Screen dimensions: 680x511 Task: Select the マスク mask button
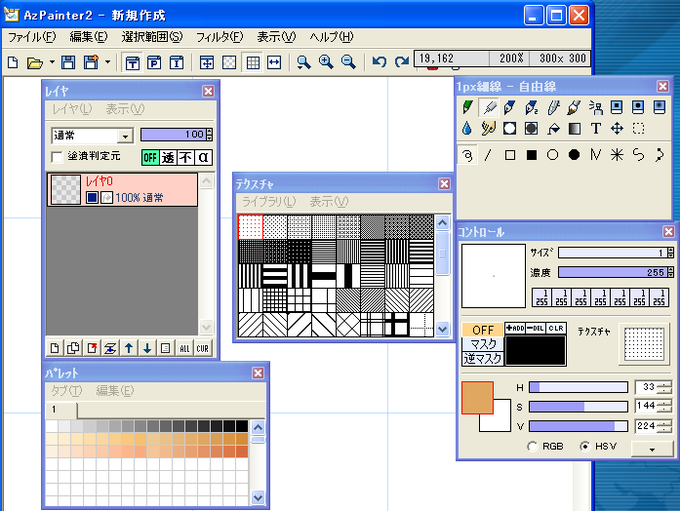coord(482,344)
